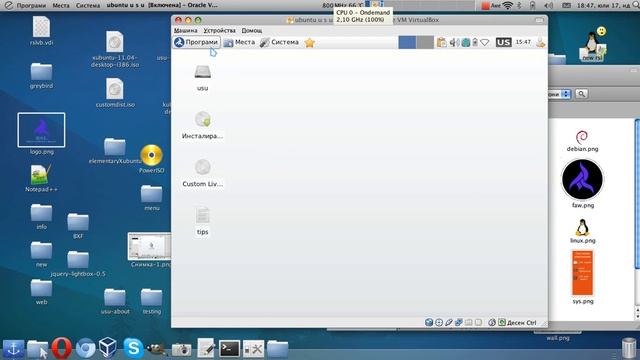
Task: Click the hard disk activity icon in VirtualBox status bar
Action: pyautogui.click(x=429, y=322)
